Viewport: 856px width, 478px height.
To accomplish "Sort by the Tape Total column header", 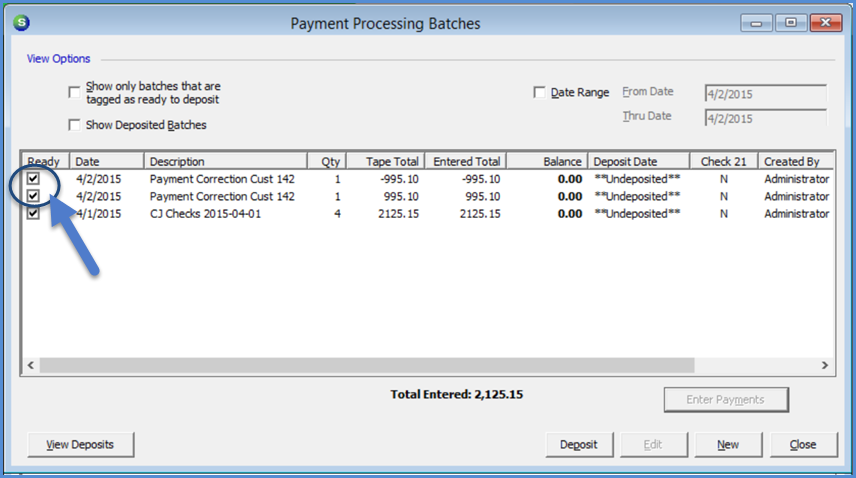I will click(x=385, y=162).
